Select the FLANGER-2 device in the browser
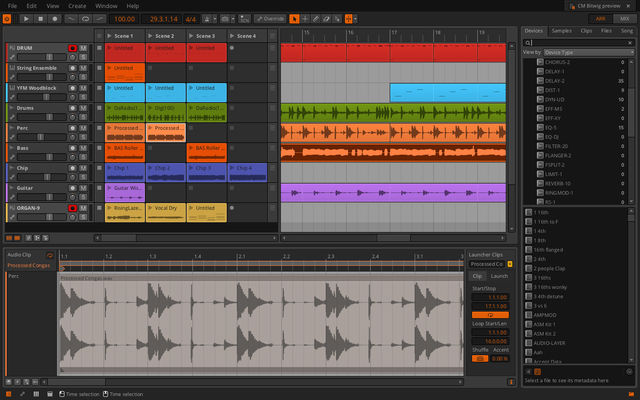This screenshot has height=400, width=640. tap(558, 156)
